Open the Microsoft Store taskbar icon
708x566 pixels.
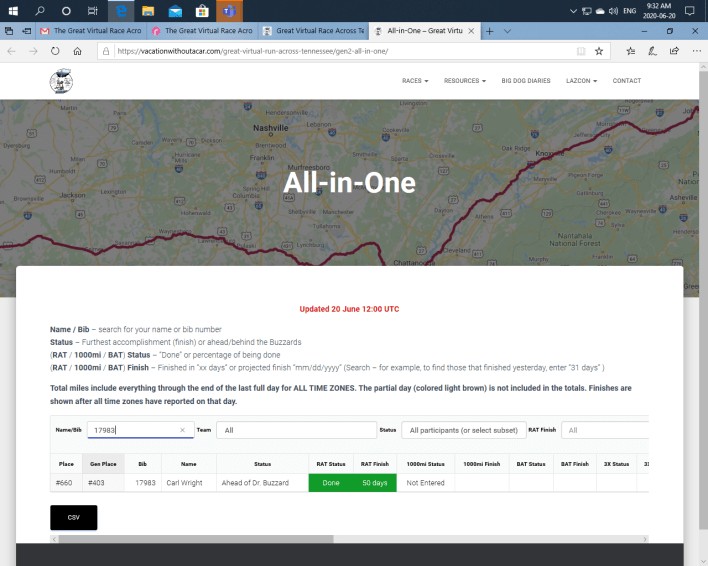pos(202,11)
